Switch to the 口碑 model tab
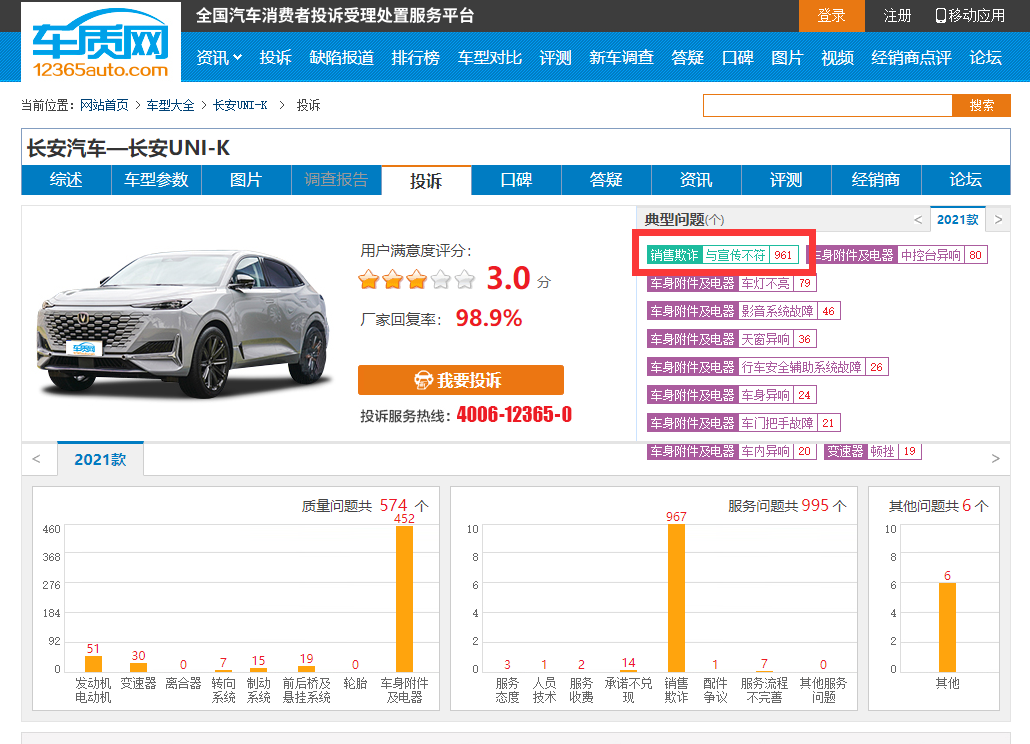 tap(516, 180)
